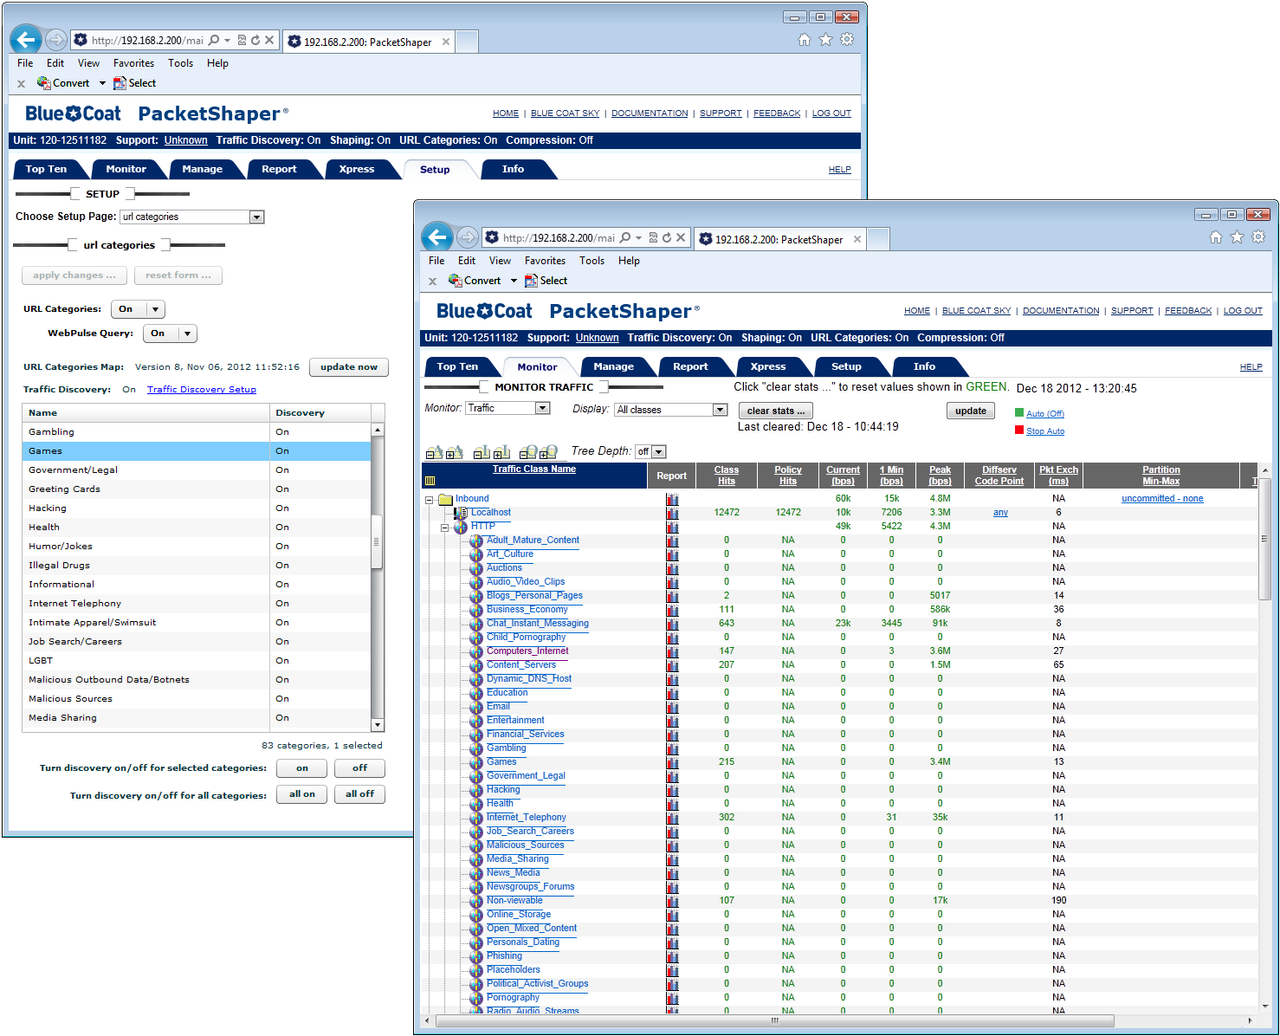This screenshot has height=1036, width=1280.
Task: Open the Tools menu in the front Monitor window
Action: 592,261
